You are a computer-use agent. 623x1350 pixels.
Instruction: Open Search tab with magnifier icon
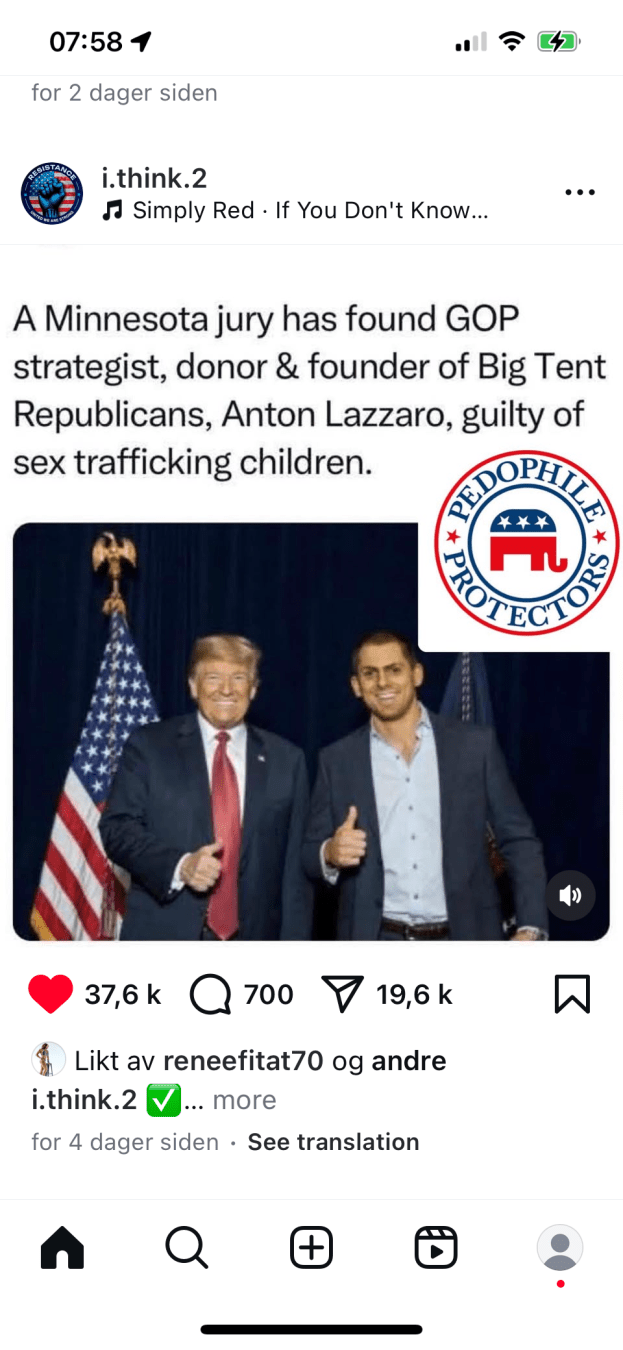(186, 1247)
